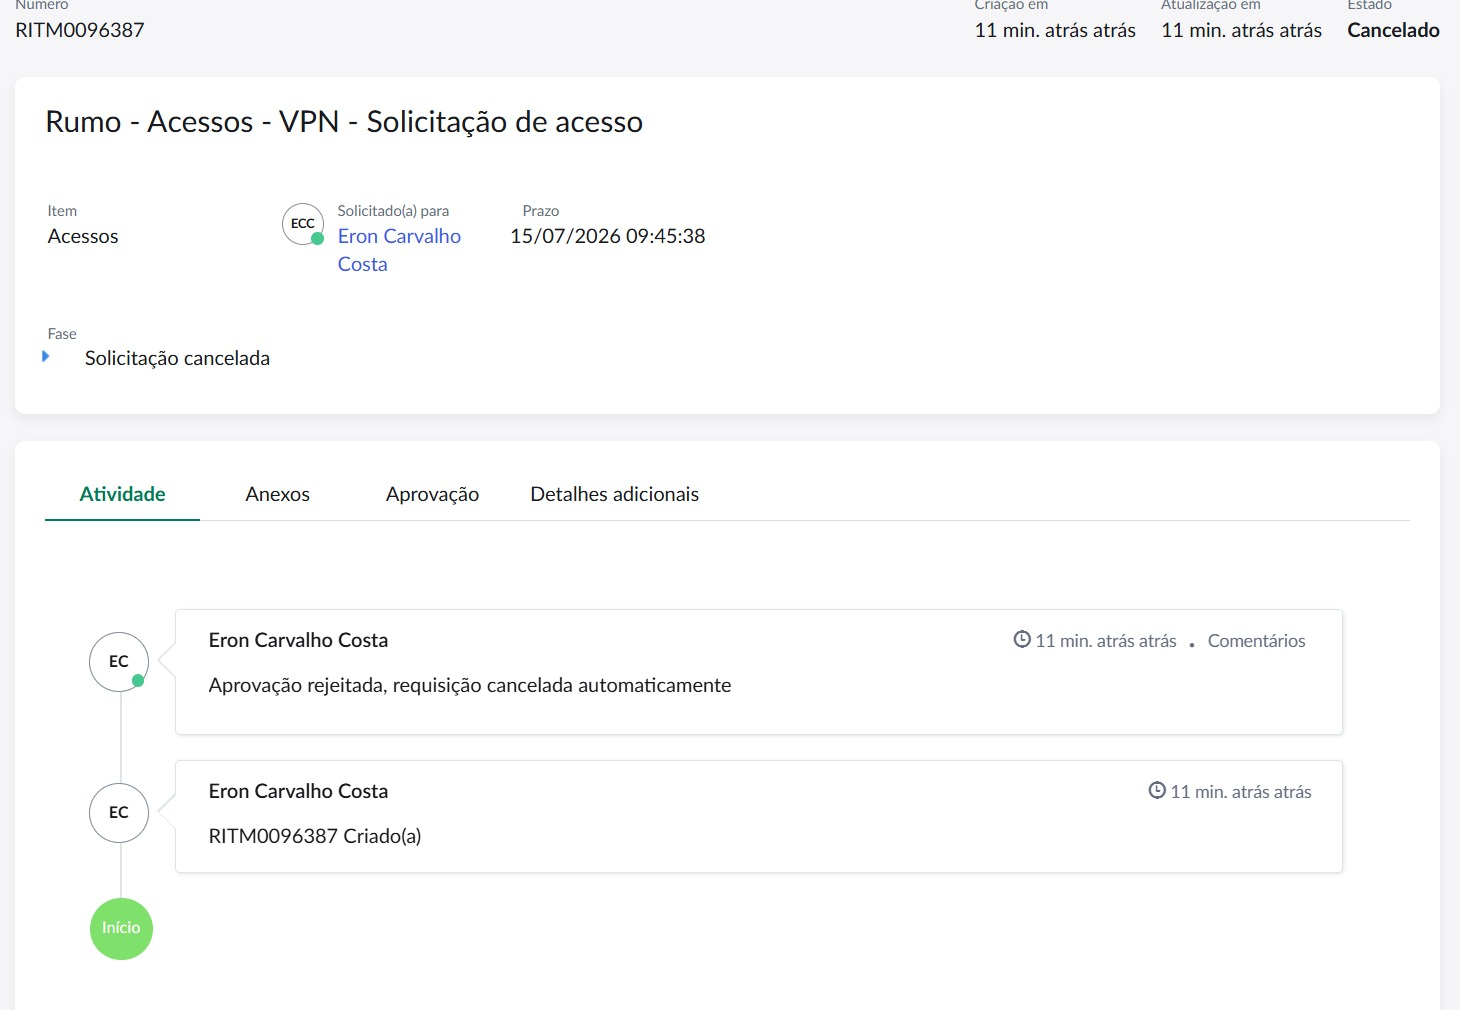Screen dimensions: 1460x1010
Task: Open the Anexos tab
Action: 278,494
